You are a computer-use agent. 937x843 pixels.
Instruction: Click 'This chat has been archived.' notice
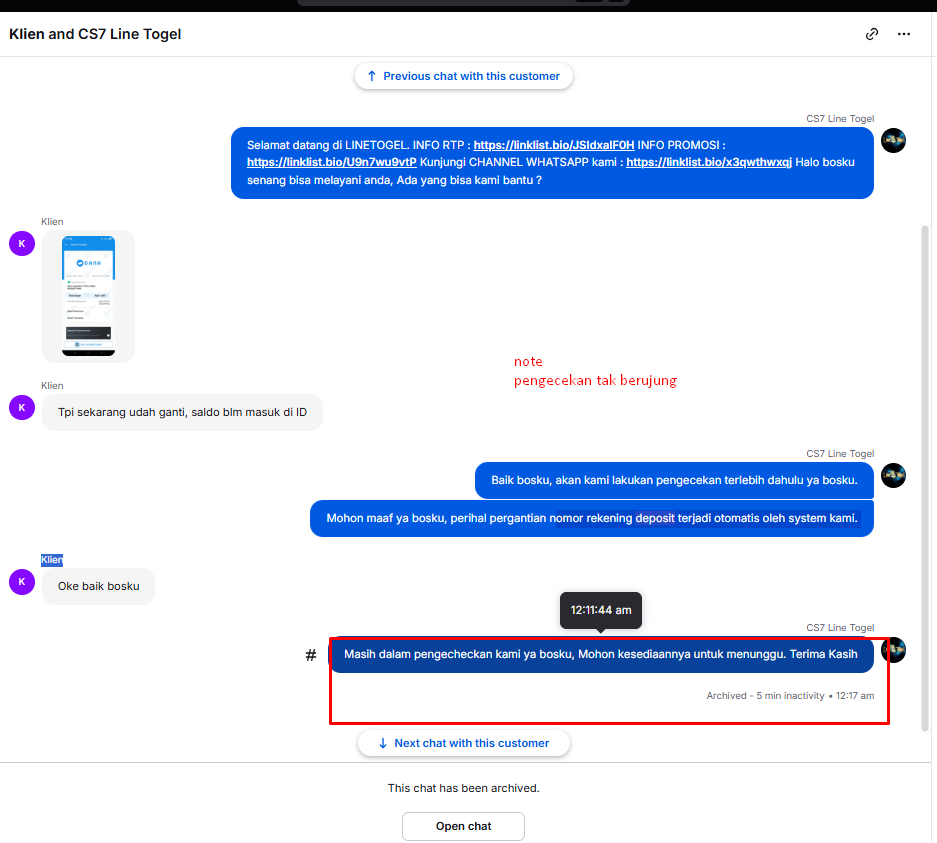tap(463, 788)
